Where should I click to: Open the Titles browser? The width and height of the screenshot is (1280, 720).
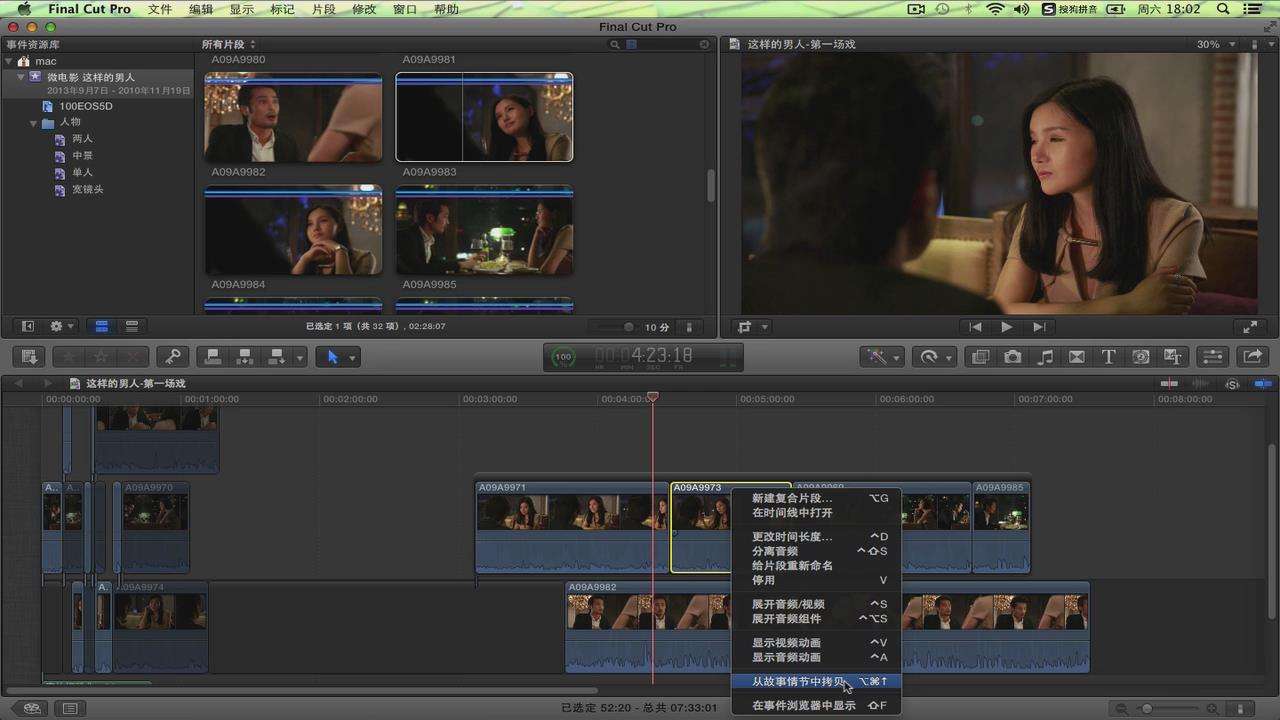[x=1108, y=357]
